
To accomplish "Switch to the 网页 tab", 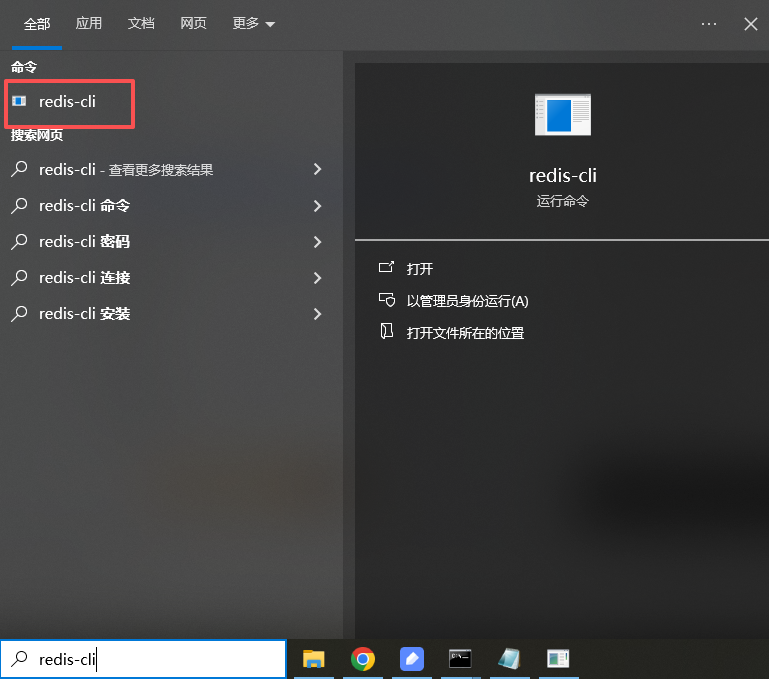I will click(x=193, y=23).
